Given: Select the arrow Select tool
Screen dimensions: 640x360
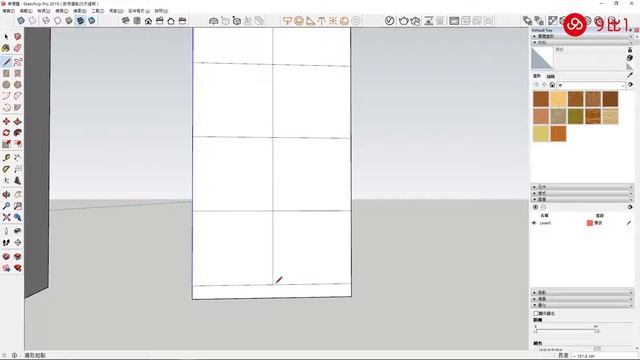Looking at the screenshot, I should (6, 37).
